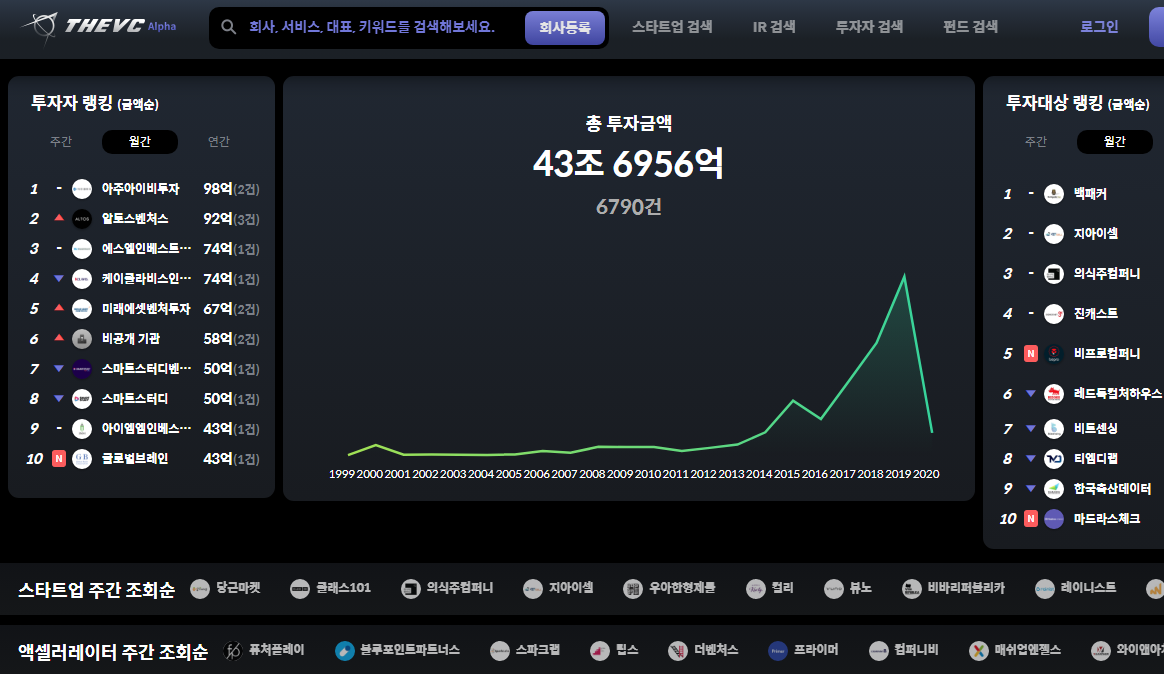
Task: Click 당근마켓 in weekly startup views
Action: 226,588
